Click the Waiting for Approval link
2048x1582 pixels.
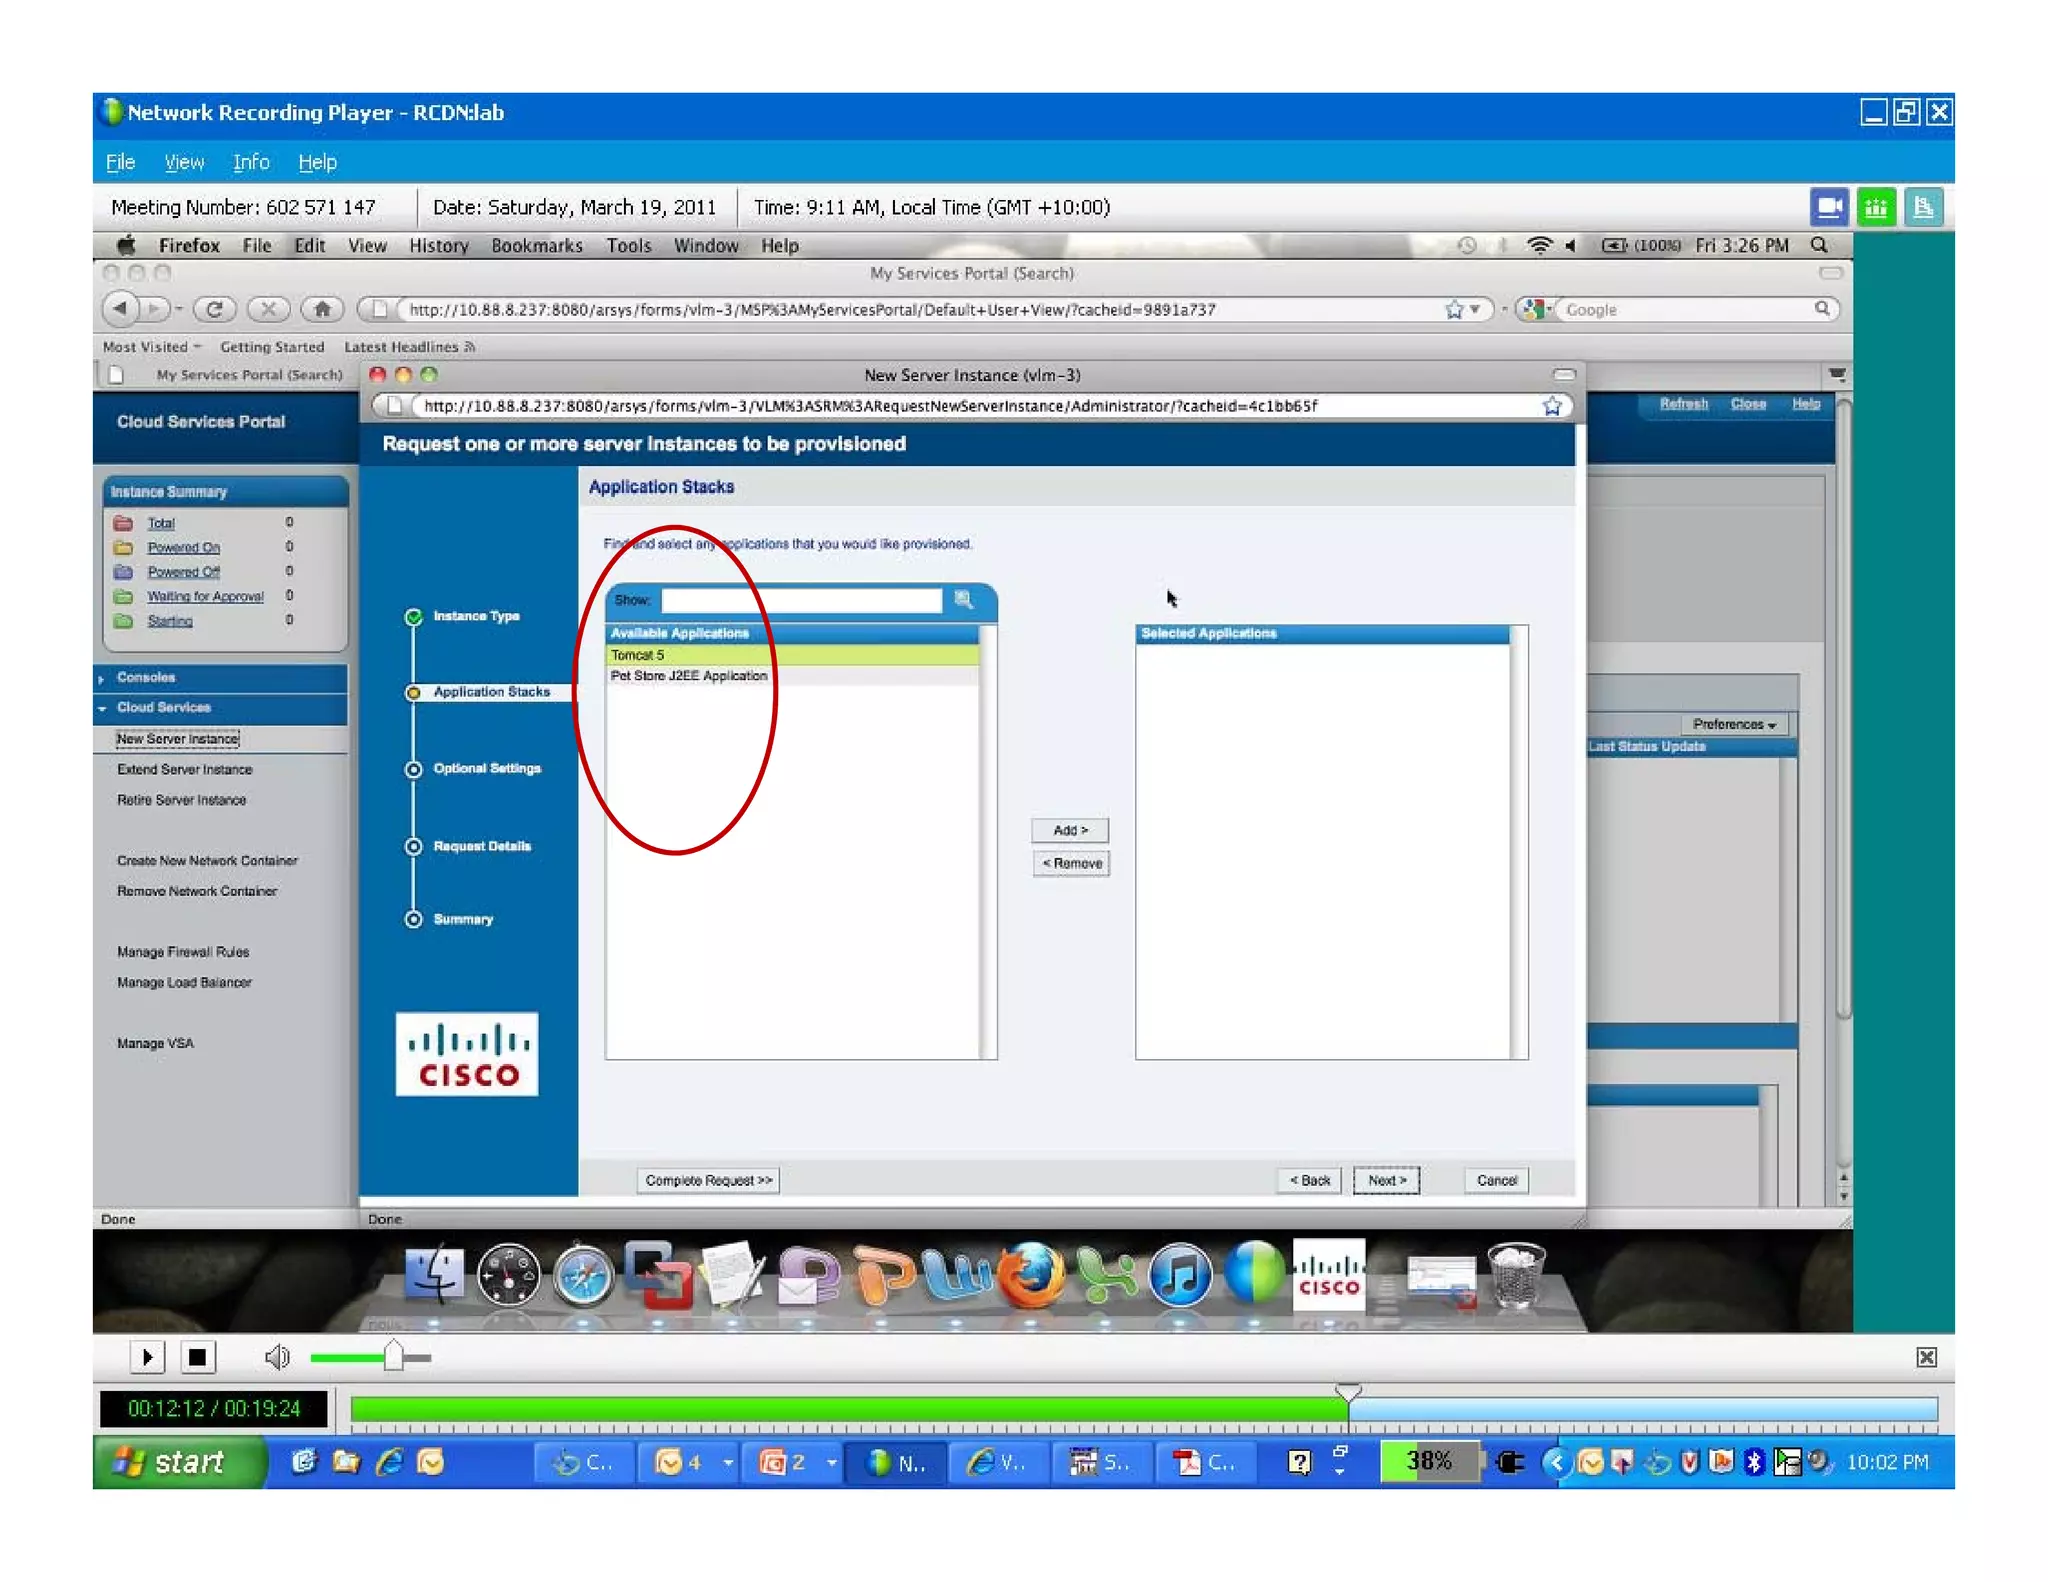[x=205, y=597]
